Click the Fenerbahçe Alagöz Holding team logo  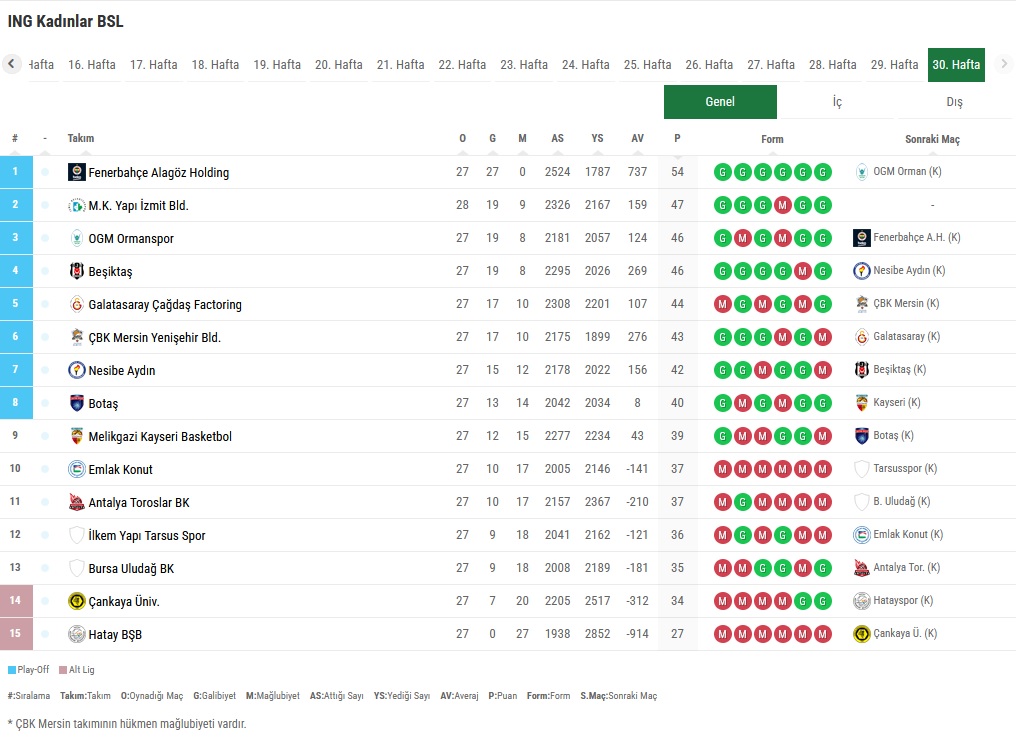tap(76, 172)
